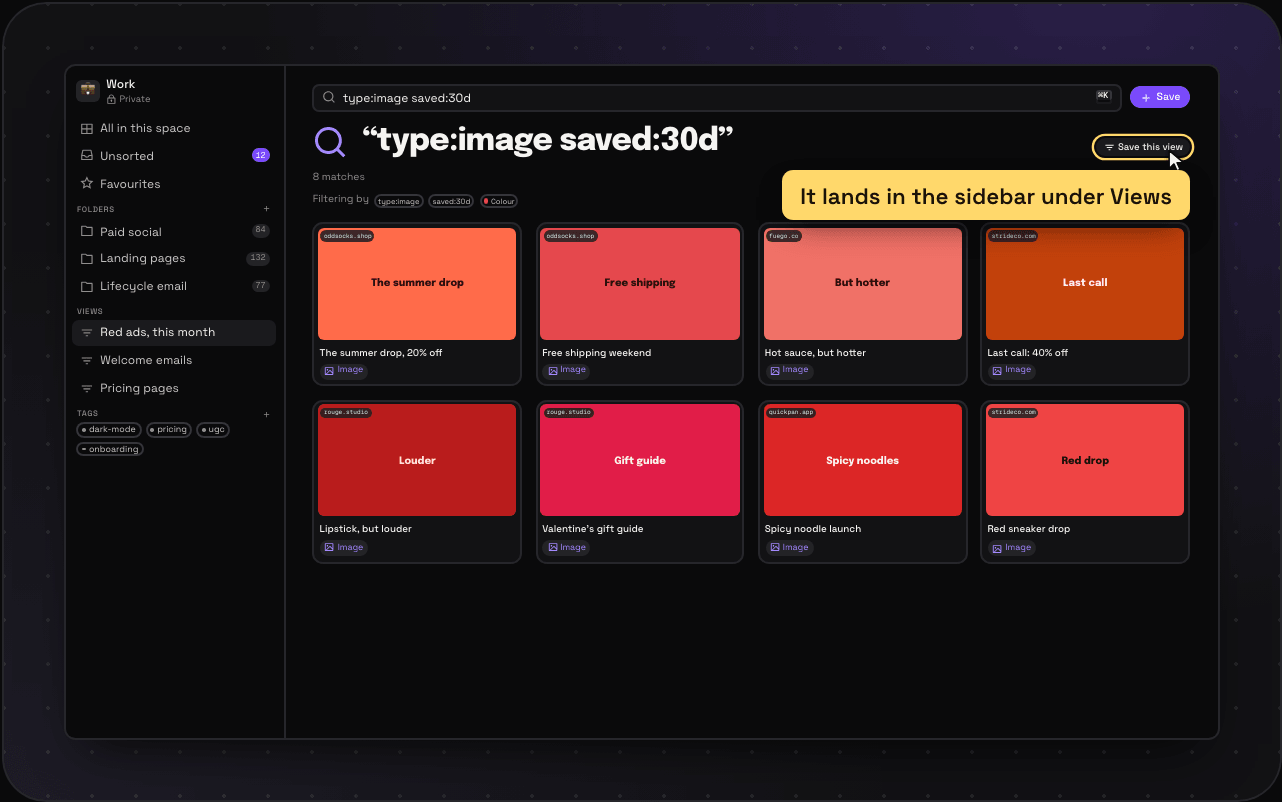
Task: Remove the saved:30d filter chip
Action: 452,201
